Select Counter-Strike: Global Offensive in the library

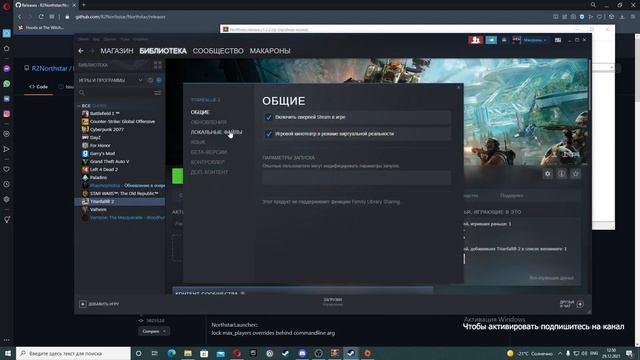(122, 122)
